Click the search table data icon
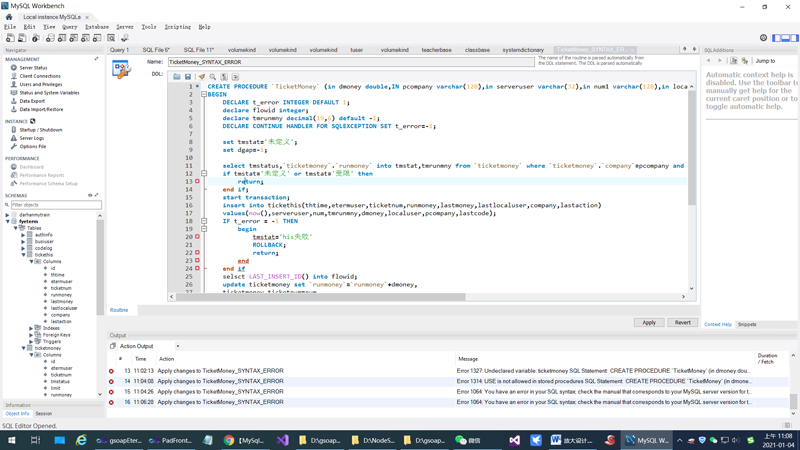 111,38
